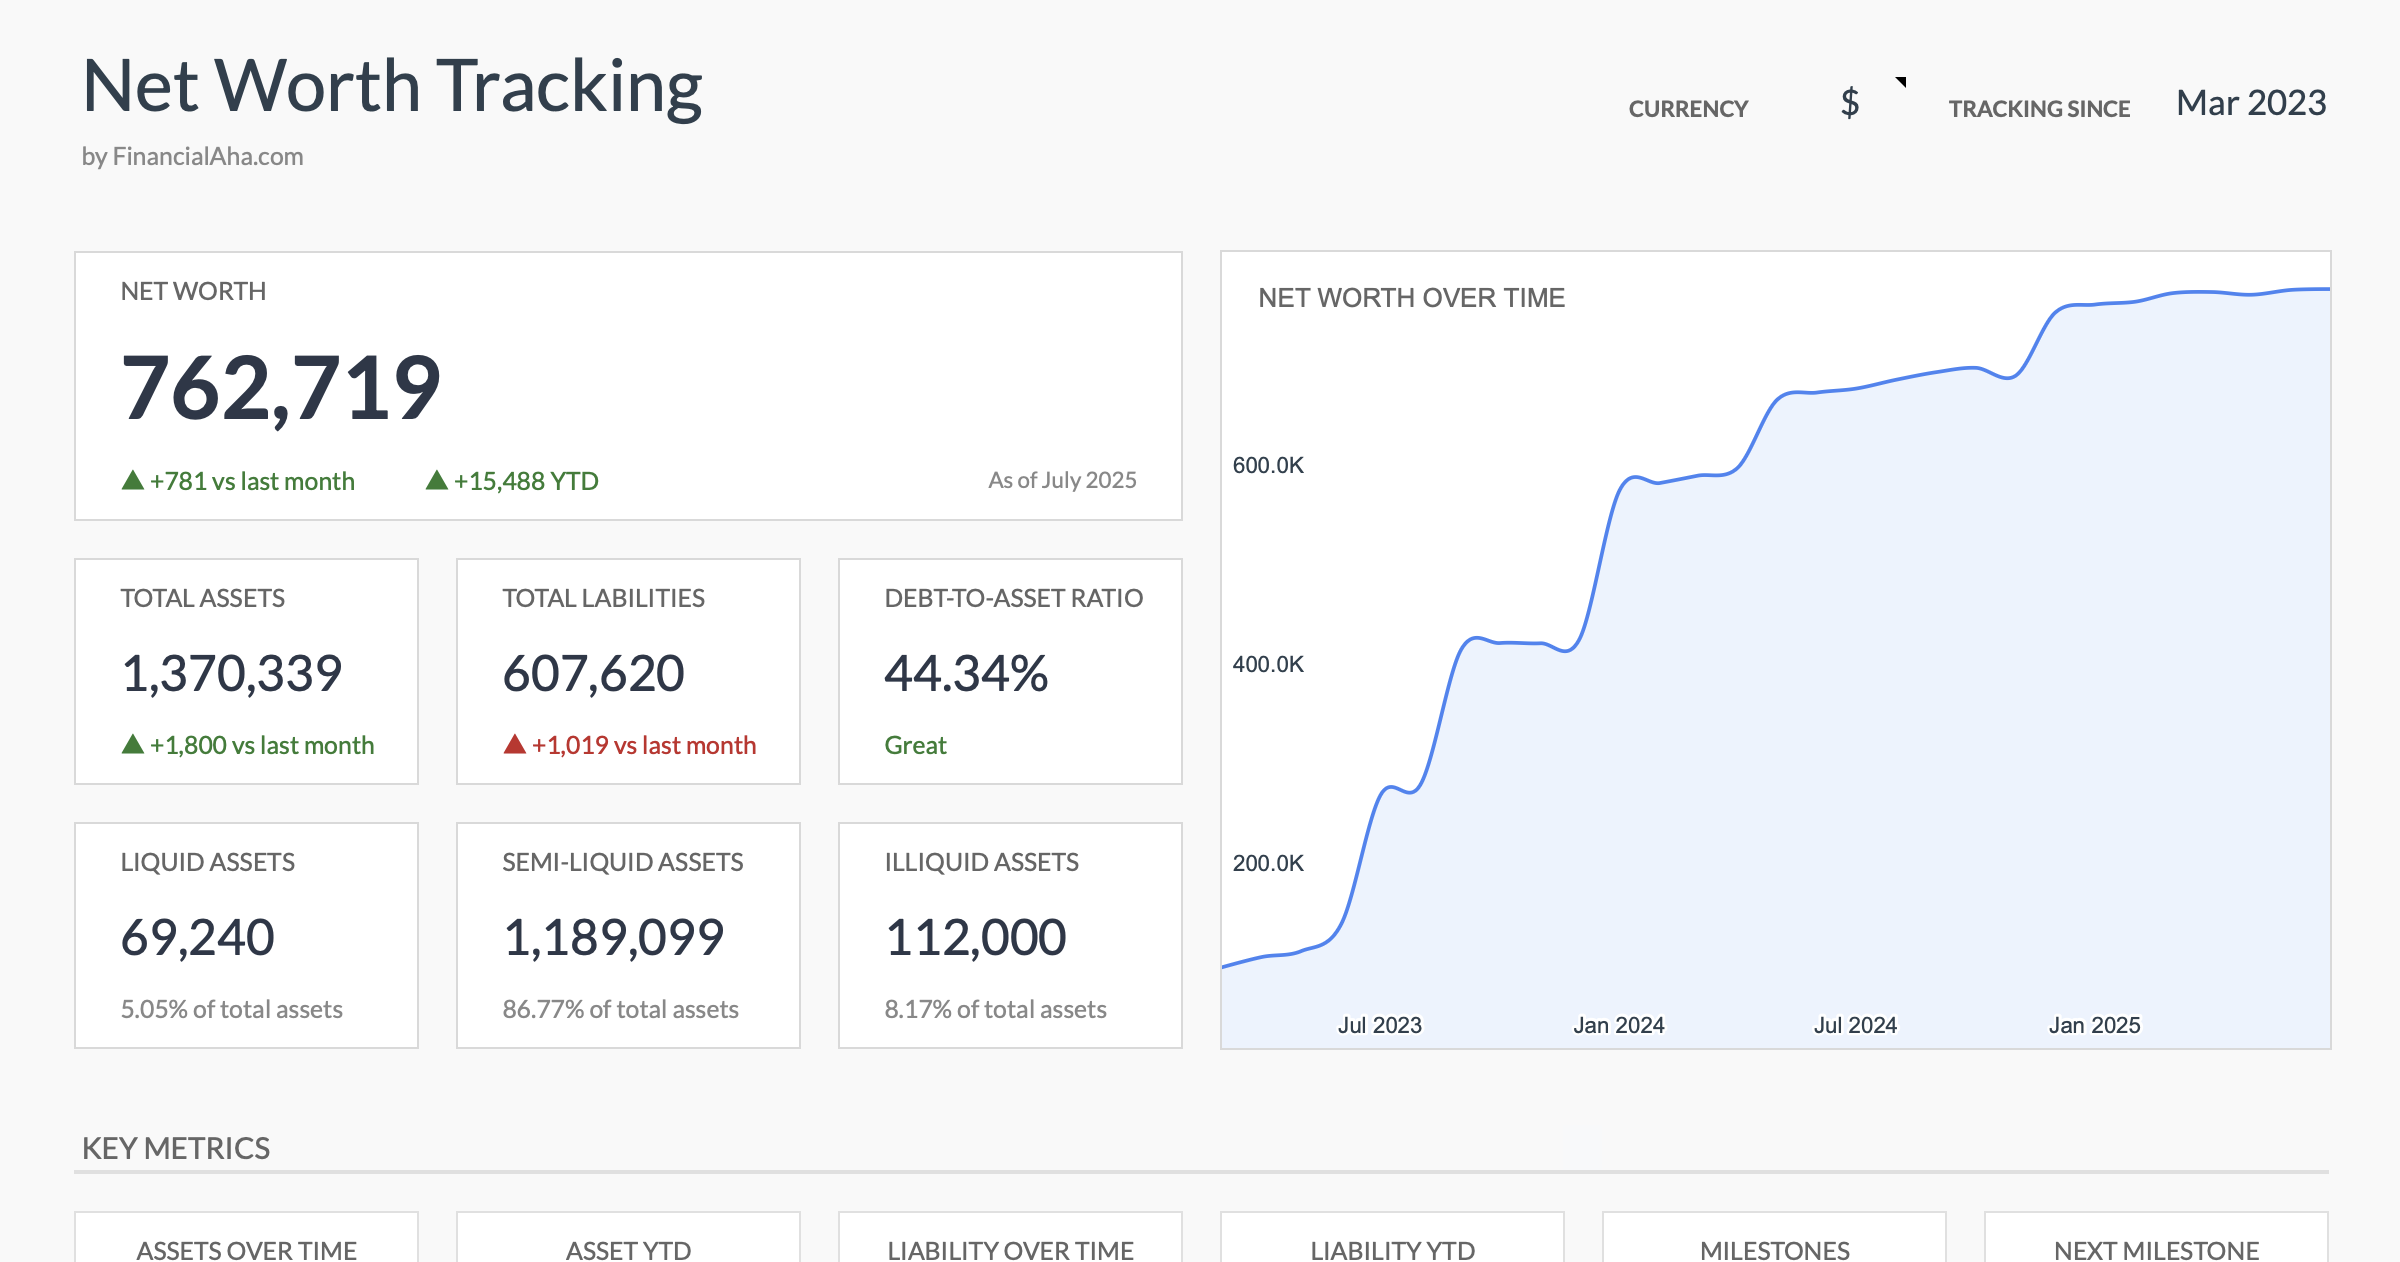
Task: Open the Next Milestone card
Action: (x=2156, y=1249)
